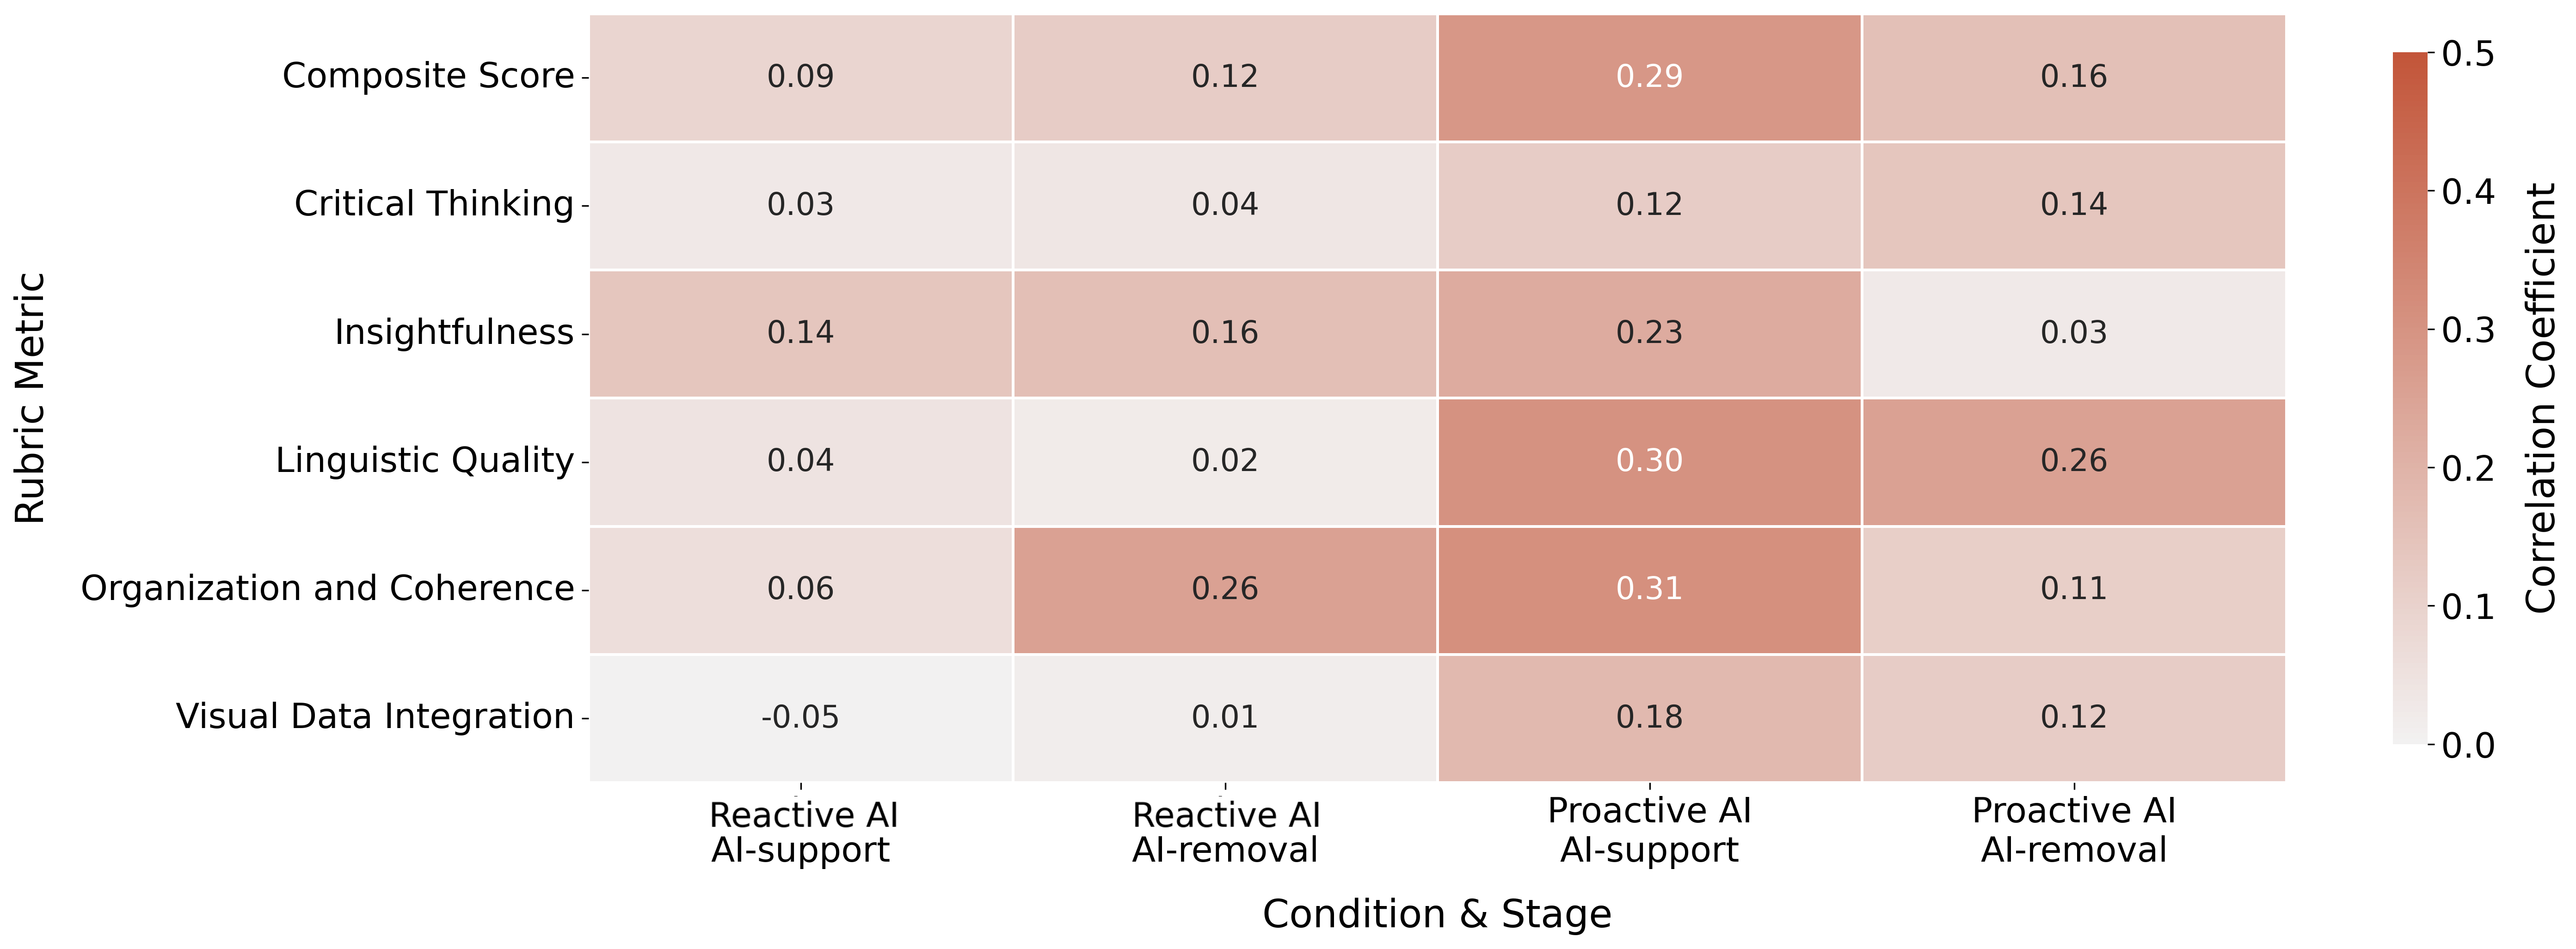Click the 0.30 Linguistic Quality cell
Image resolution: width=2576 pixels, height=949 pixels.
point(1649,461)
